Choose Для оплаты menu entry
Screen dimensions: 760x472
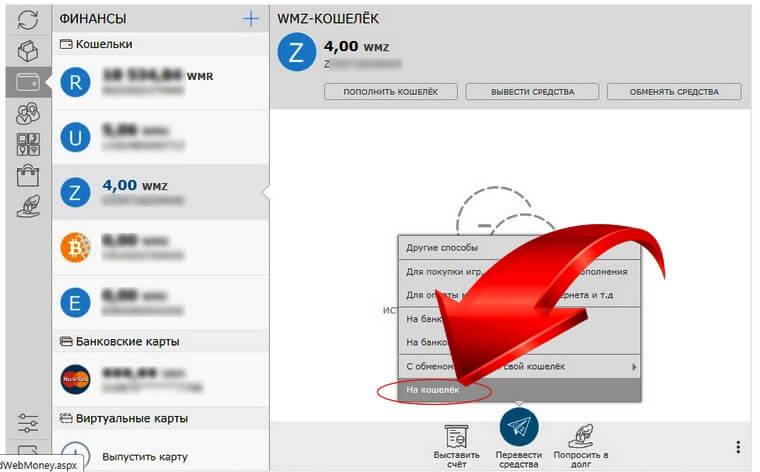pos(519,295)
